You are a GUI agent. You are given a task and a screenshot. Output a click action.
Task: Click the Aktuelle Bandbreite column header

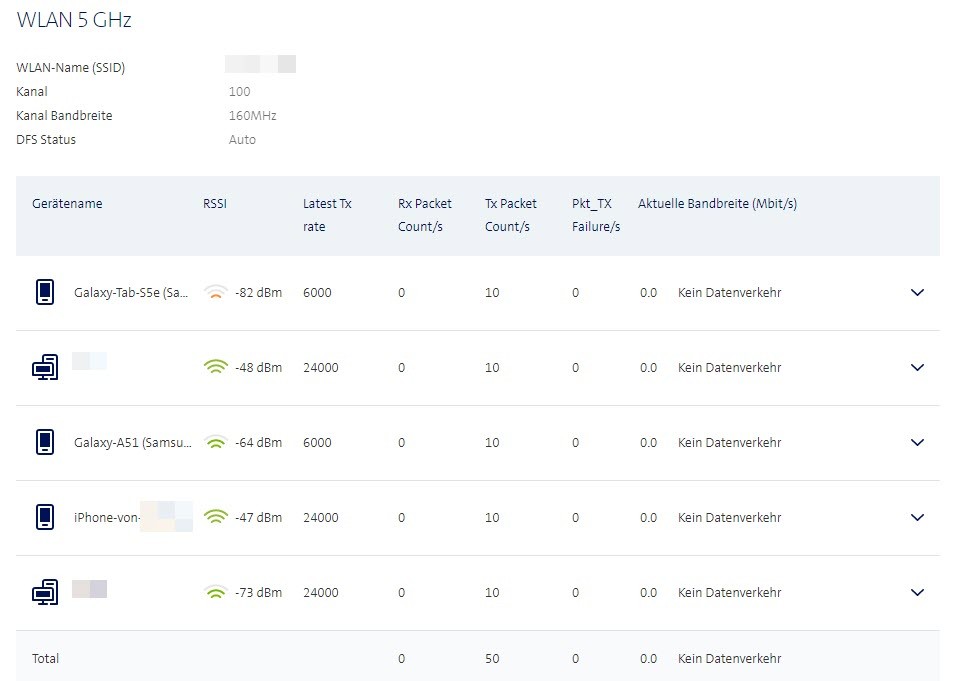(717, 204)
